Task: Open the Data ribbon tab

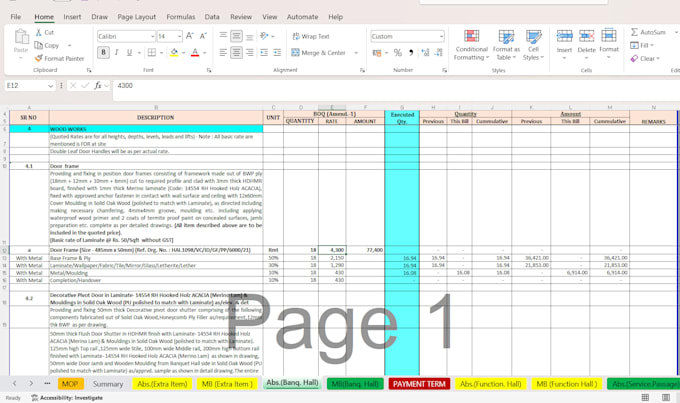Action: point(212,17)
